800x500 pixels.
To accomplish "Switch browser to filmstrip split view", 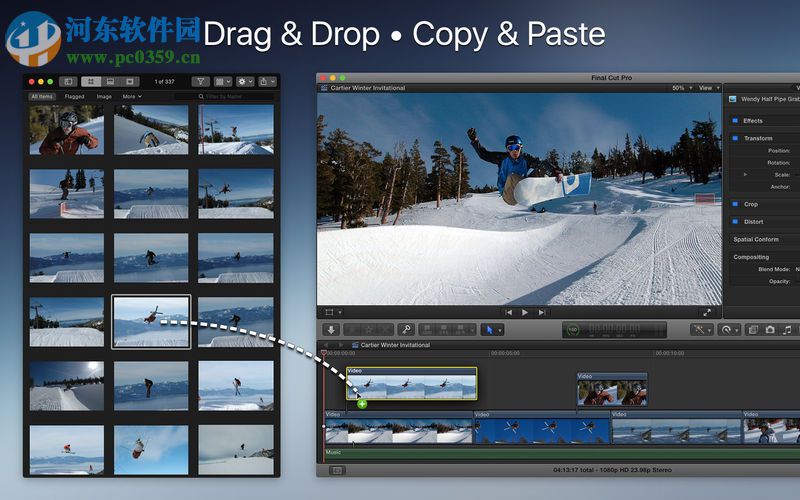I will [x=110, y=82].
